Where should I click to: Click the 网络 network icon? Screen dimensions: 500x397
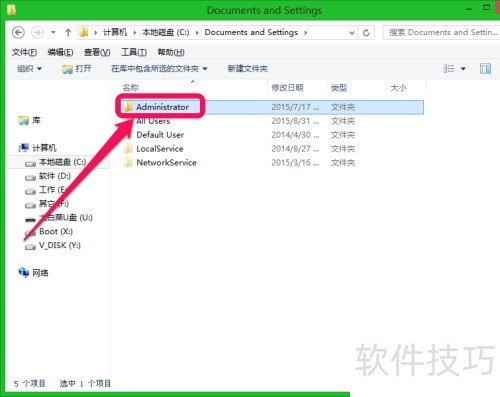click(x=24, y=273)
